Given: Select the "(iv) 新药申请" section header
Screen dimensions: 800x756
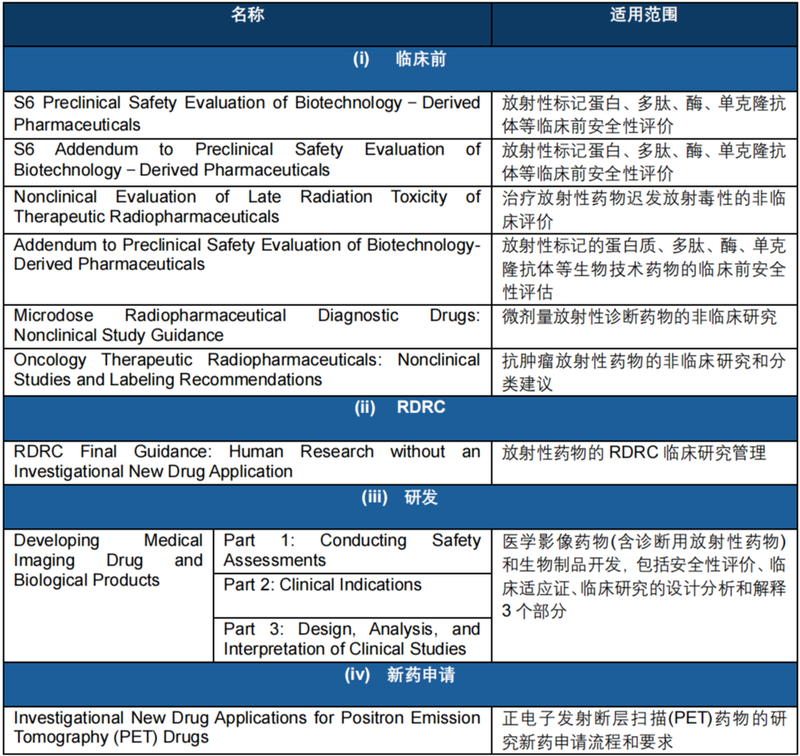Looking at the screenshot, I should click(x=400, y=675).
